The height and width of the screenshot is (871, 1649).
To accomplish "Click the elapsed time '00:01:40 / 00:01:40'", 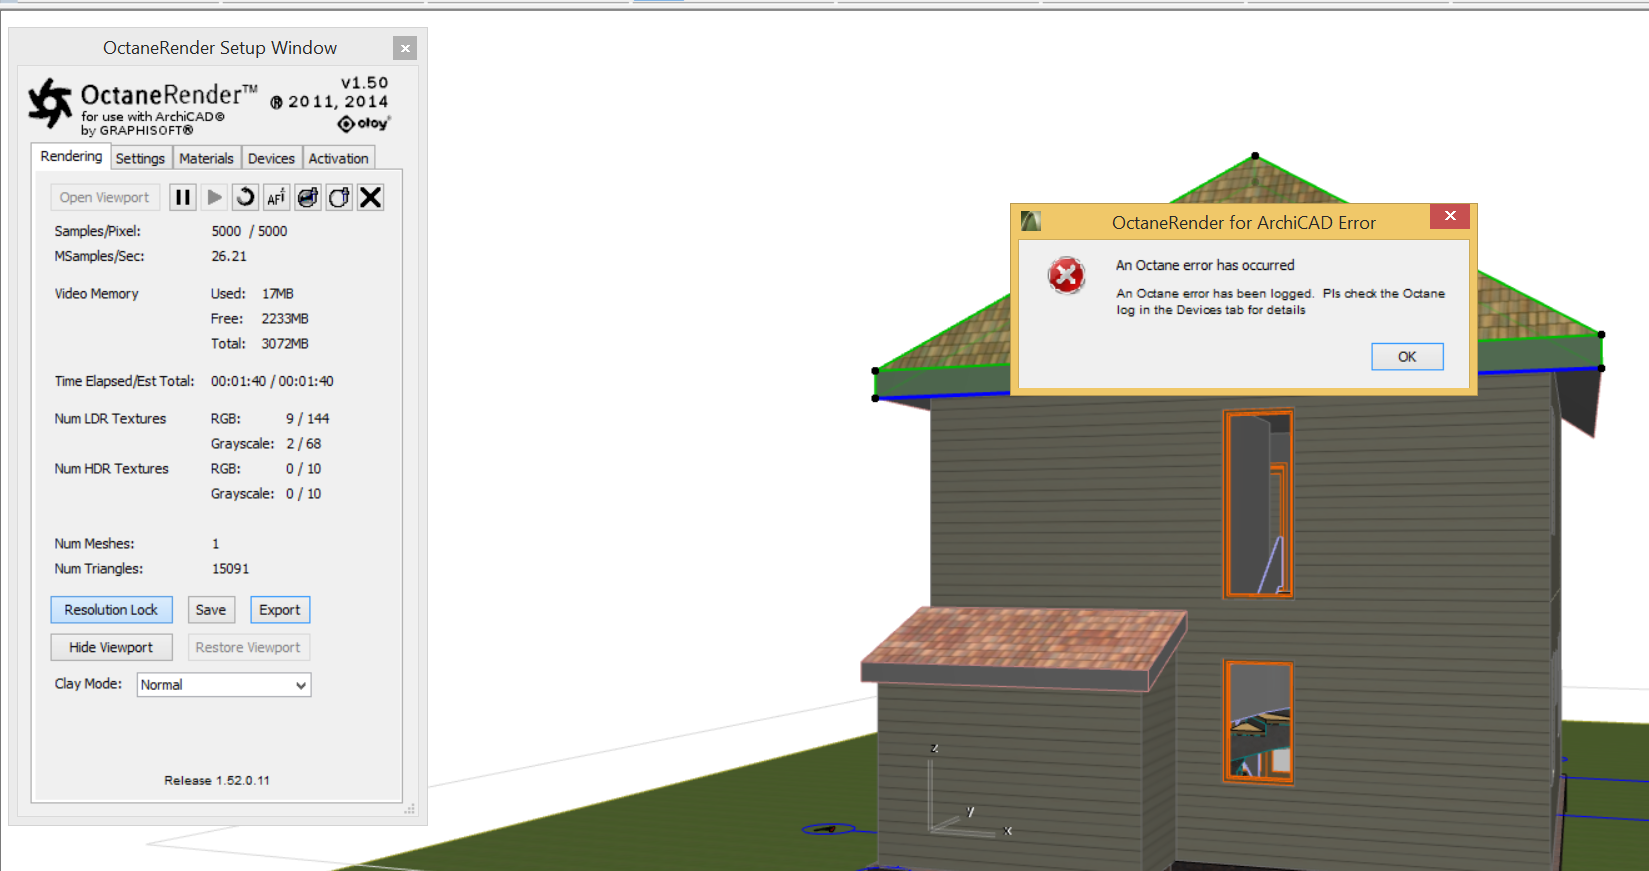I will pyautogui.click(x=272, y=381).
